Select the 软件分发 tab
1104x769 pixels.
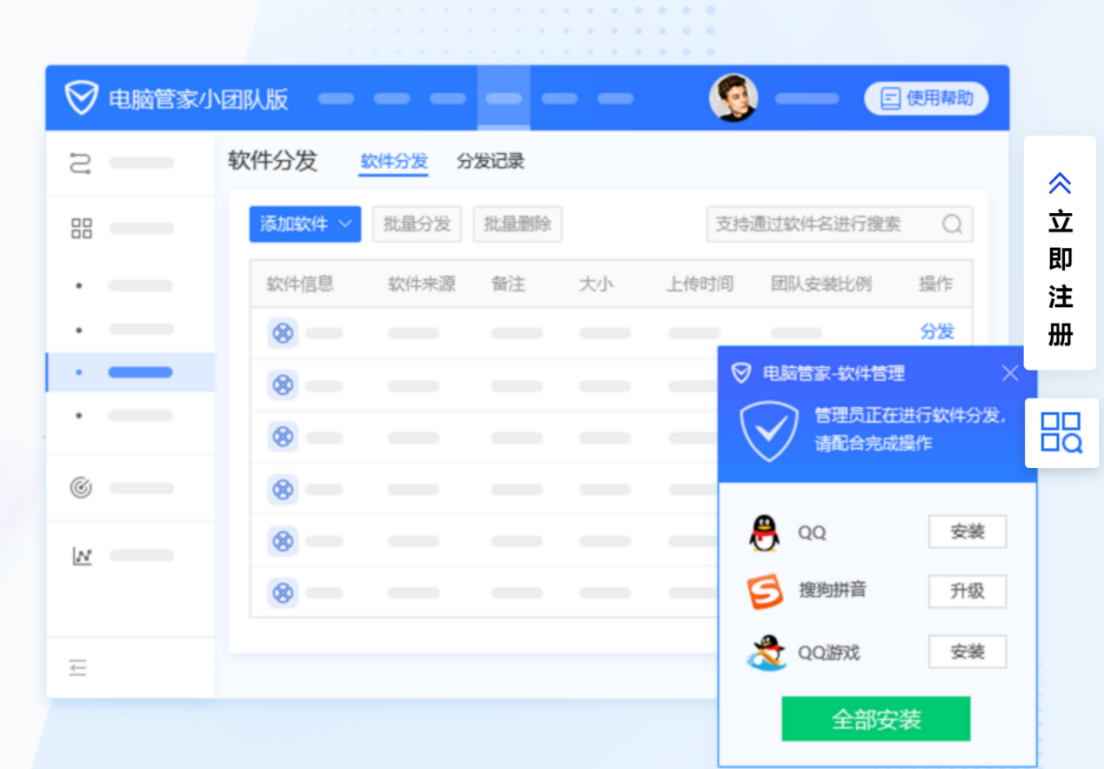point(392,162)
